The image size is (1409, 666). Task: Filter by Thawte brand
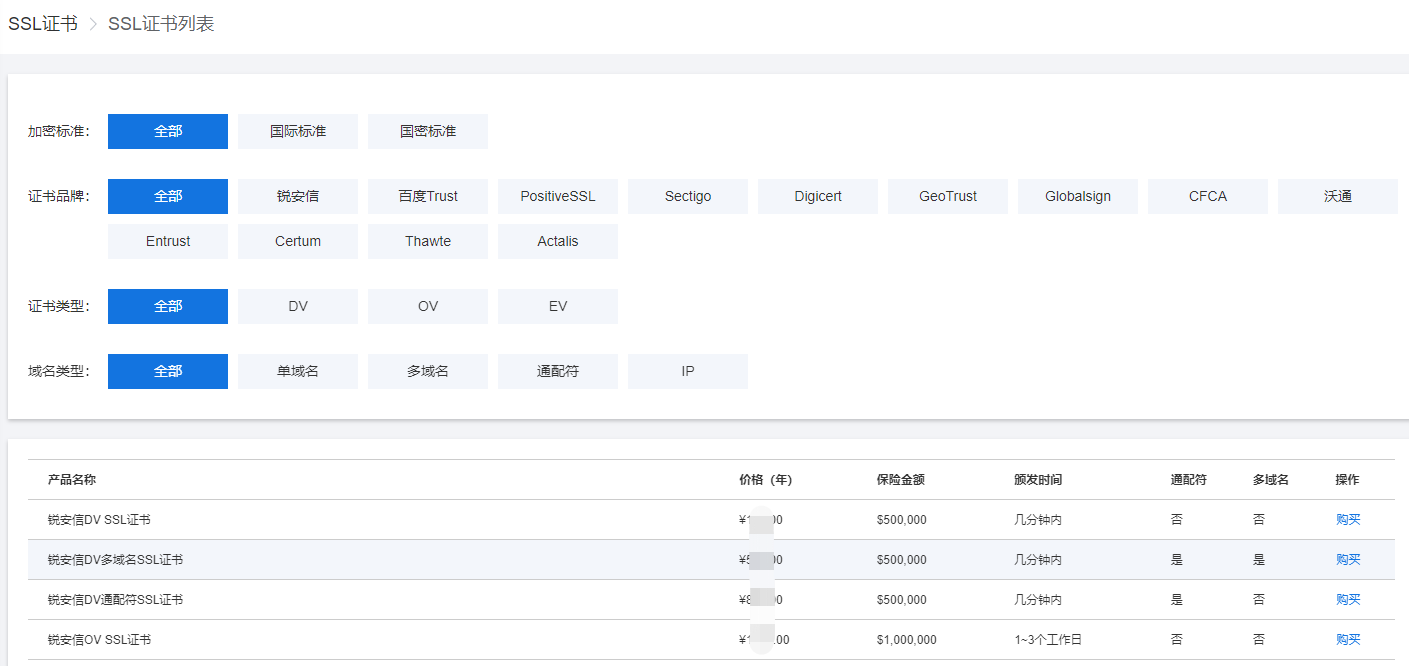pos(428,241)
